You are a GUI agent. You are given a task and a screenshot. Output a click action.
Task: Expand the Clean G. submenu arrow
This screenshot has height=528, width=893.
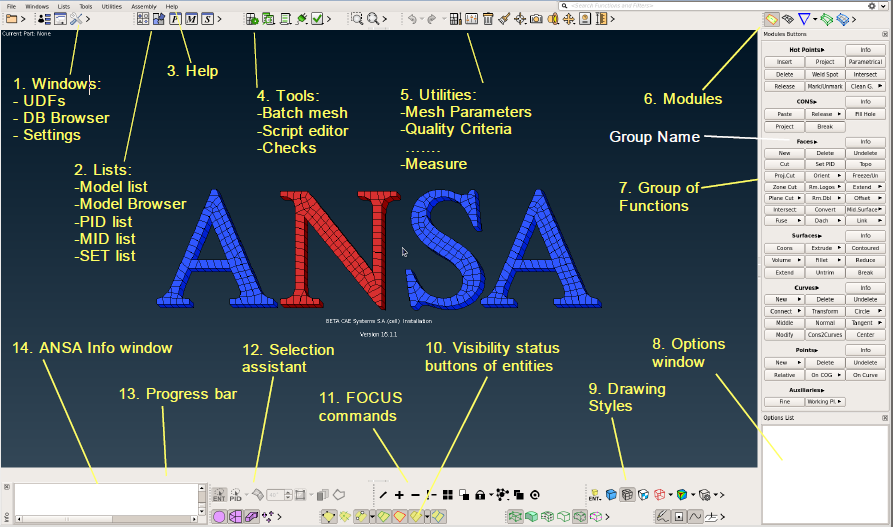[x=880, y=86]
